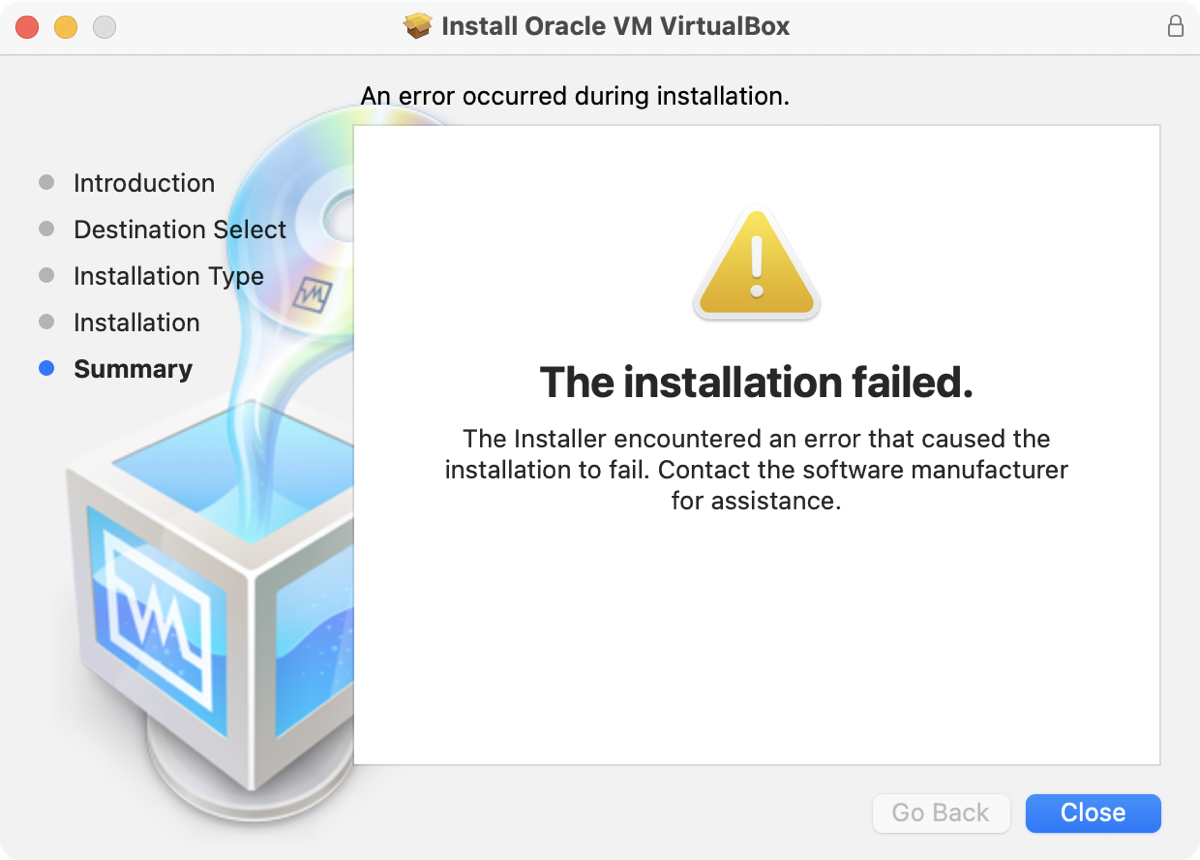Image resolution: width=1200 pixels, height=860 pixels.
Task: Select the Introduction step in sidebar
Action: point(144,183)
